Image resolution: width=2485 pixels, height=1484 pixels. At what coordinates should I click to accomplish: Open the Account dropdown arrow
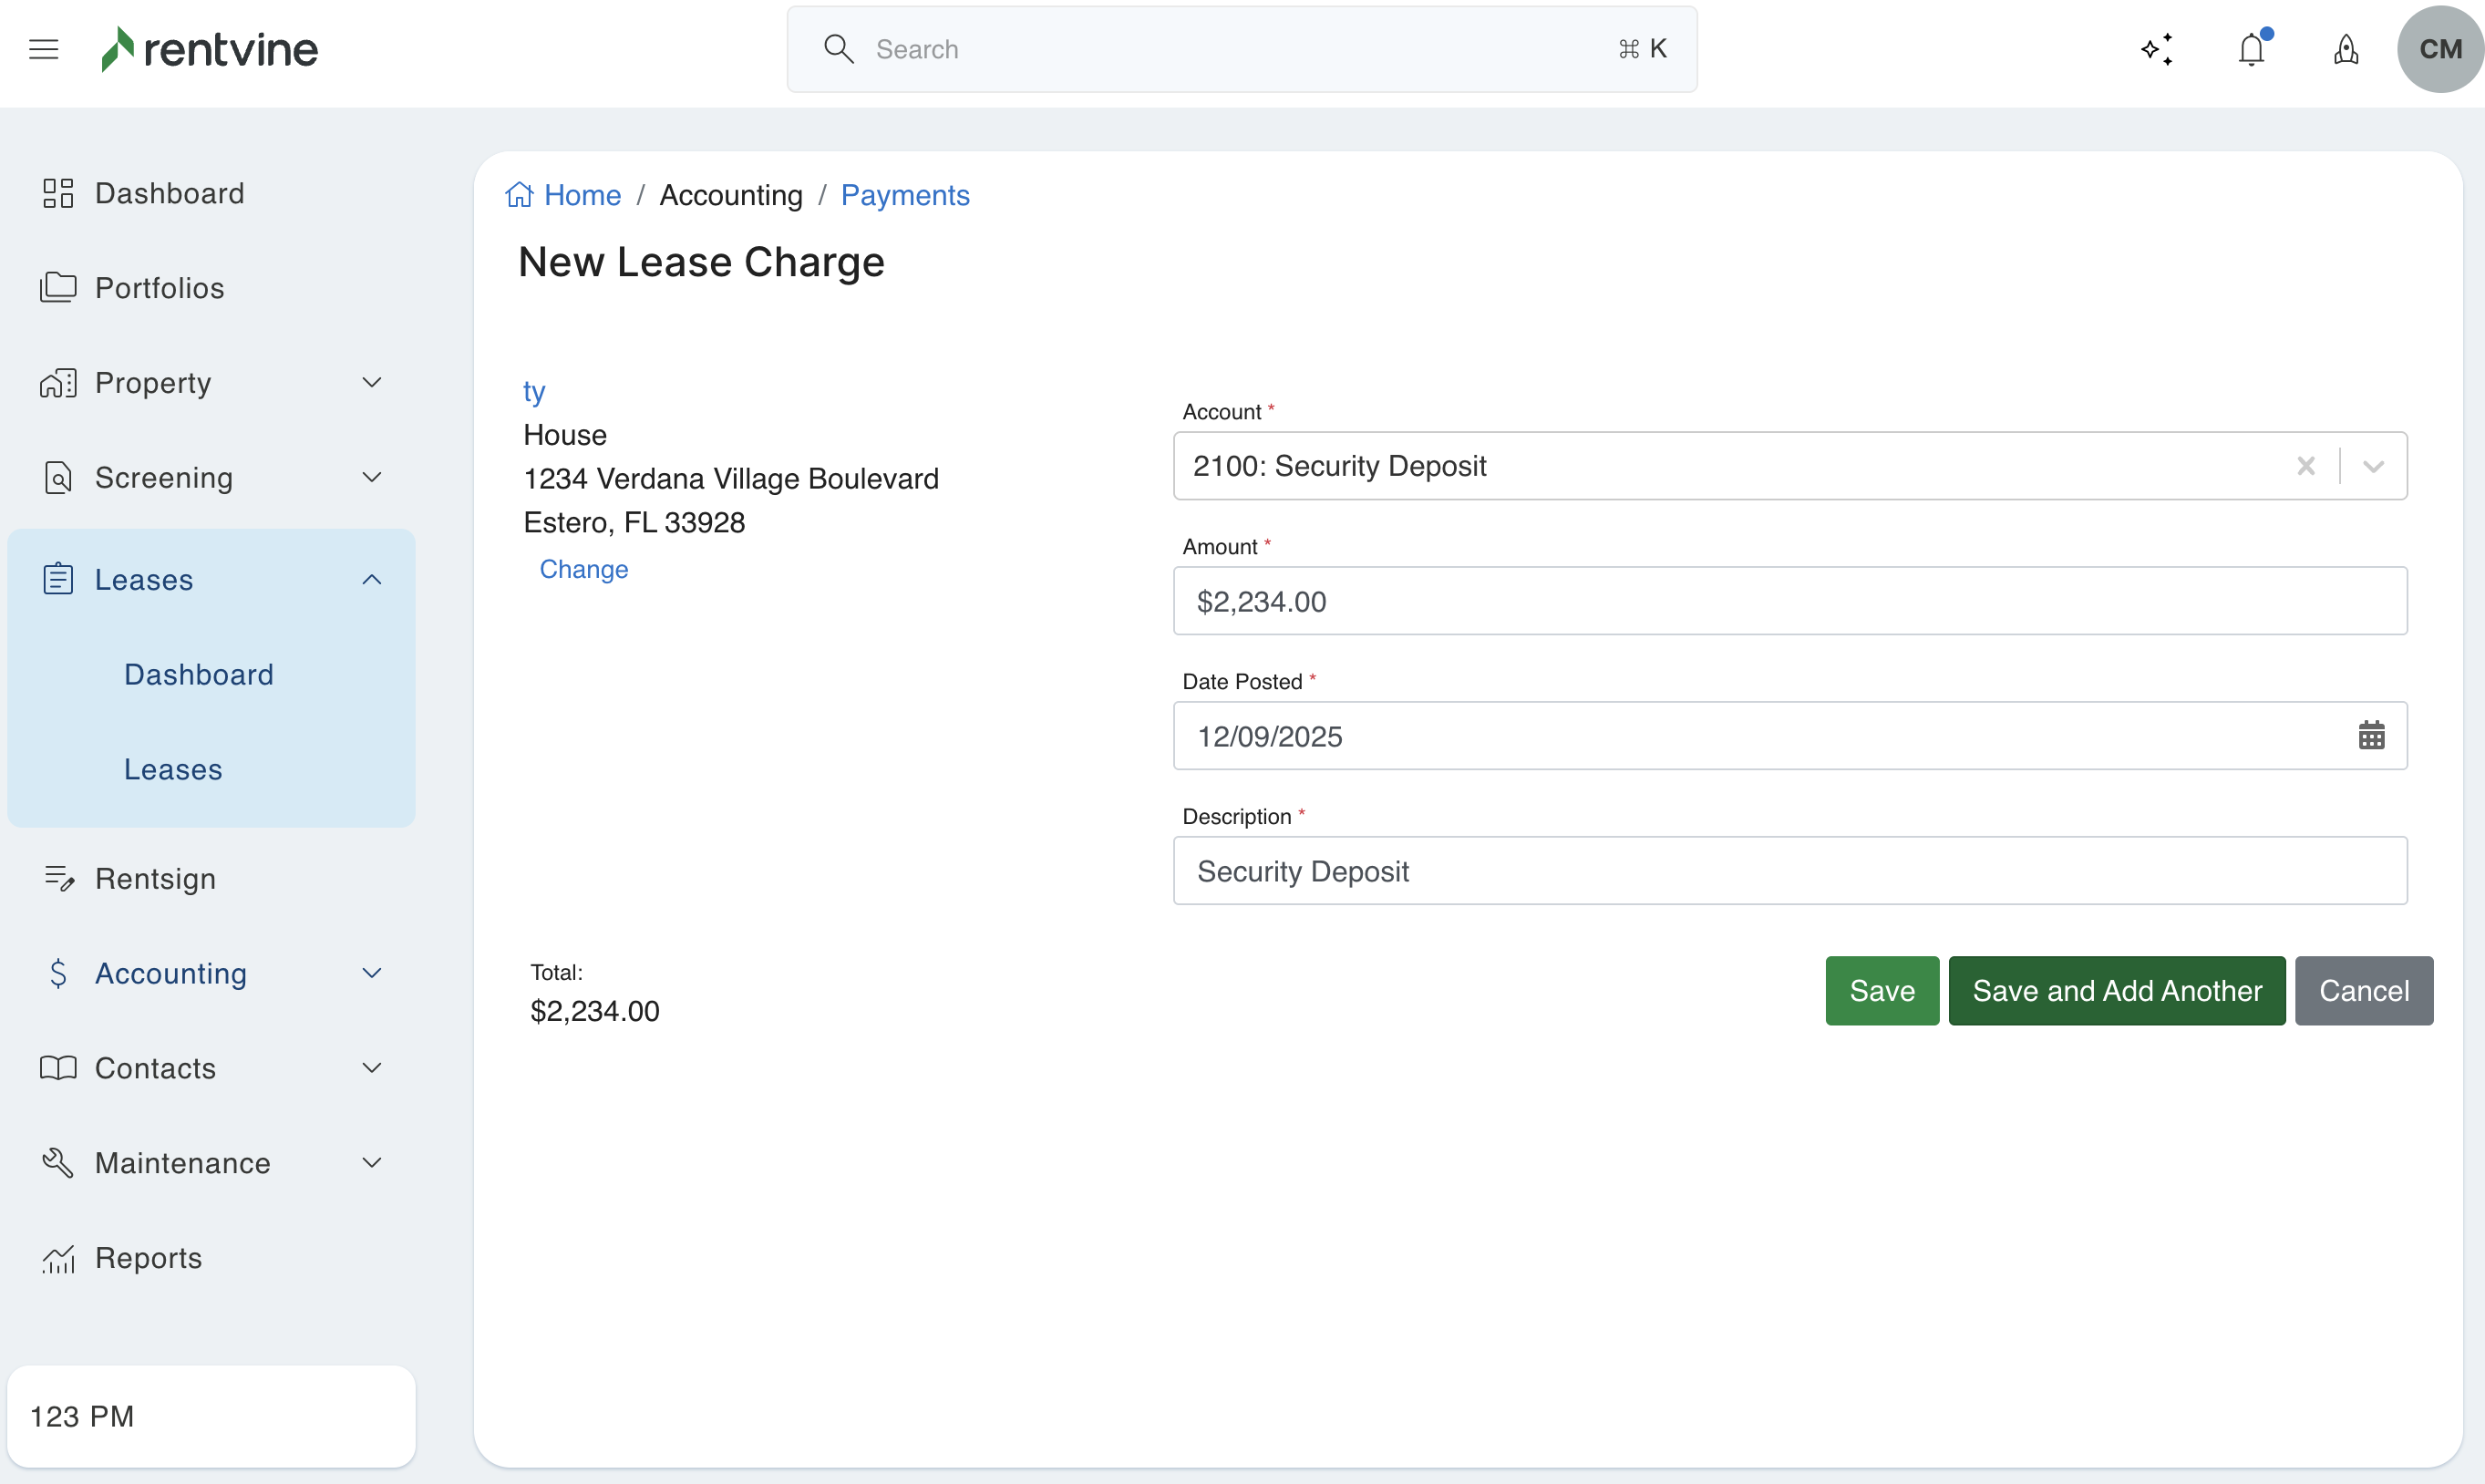coord(2373,466)
